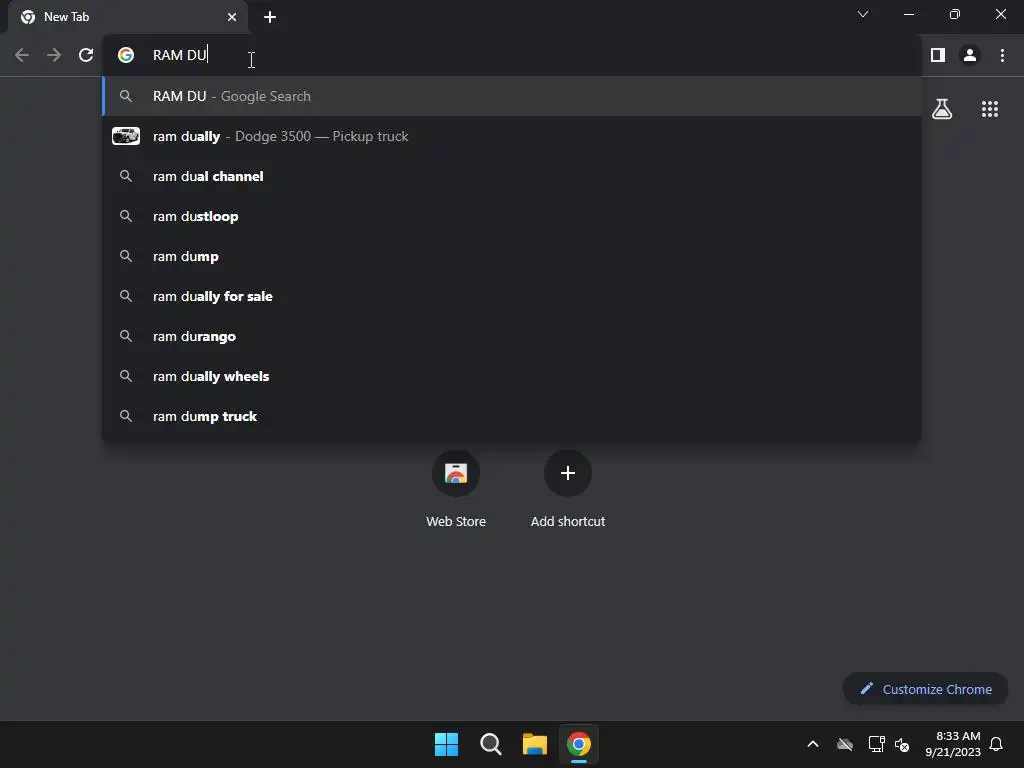This screenshot has width=1024, height=768.
Task: Click the browser back arrow
Action: tap(22, 56)
